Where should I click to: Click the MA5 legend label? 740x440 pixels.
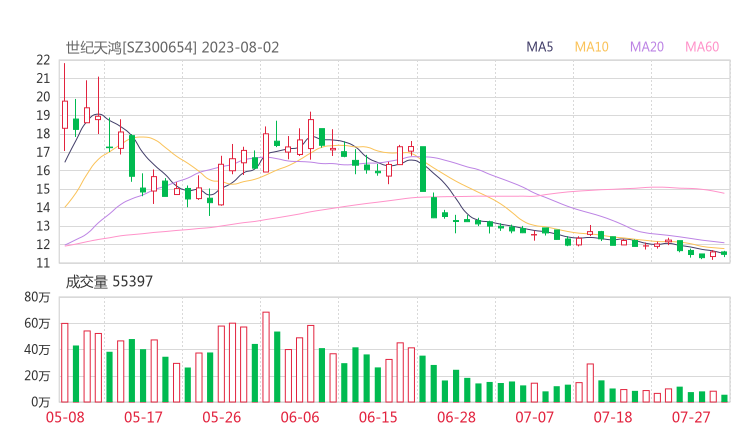tap(539, 47)
